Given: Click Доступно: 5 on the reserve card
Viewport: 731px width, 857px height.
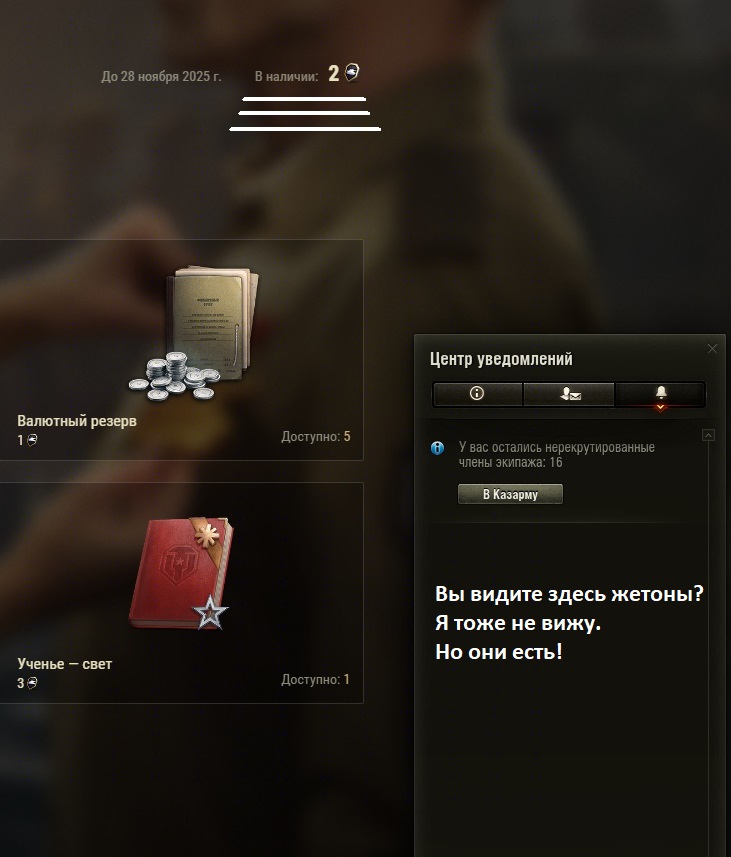Looking at the screenshot, I should [x=315, y=437].
